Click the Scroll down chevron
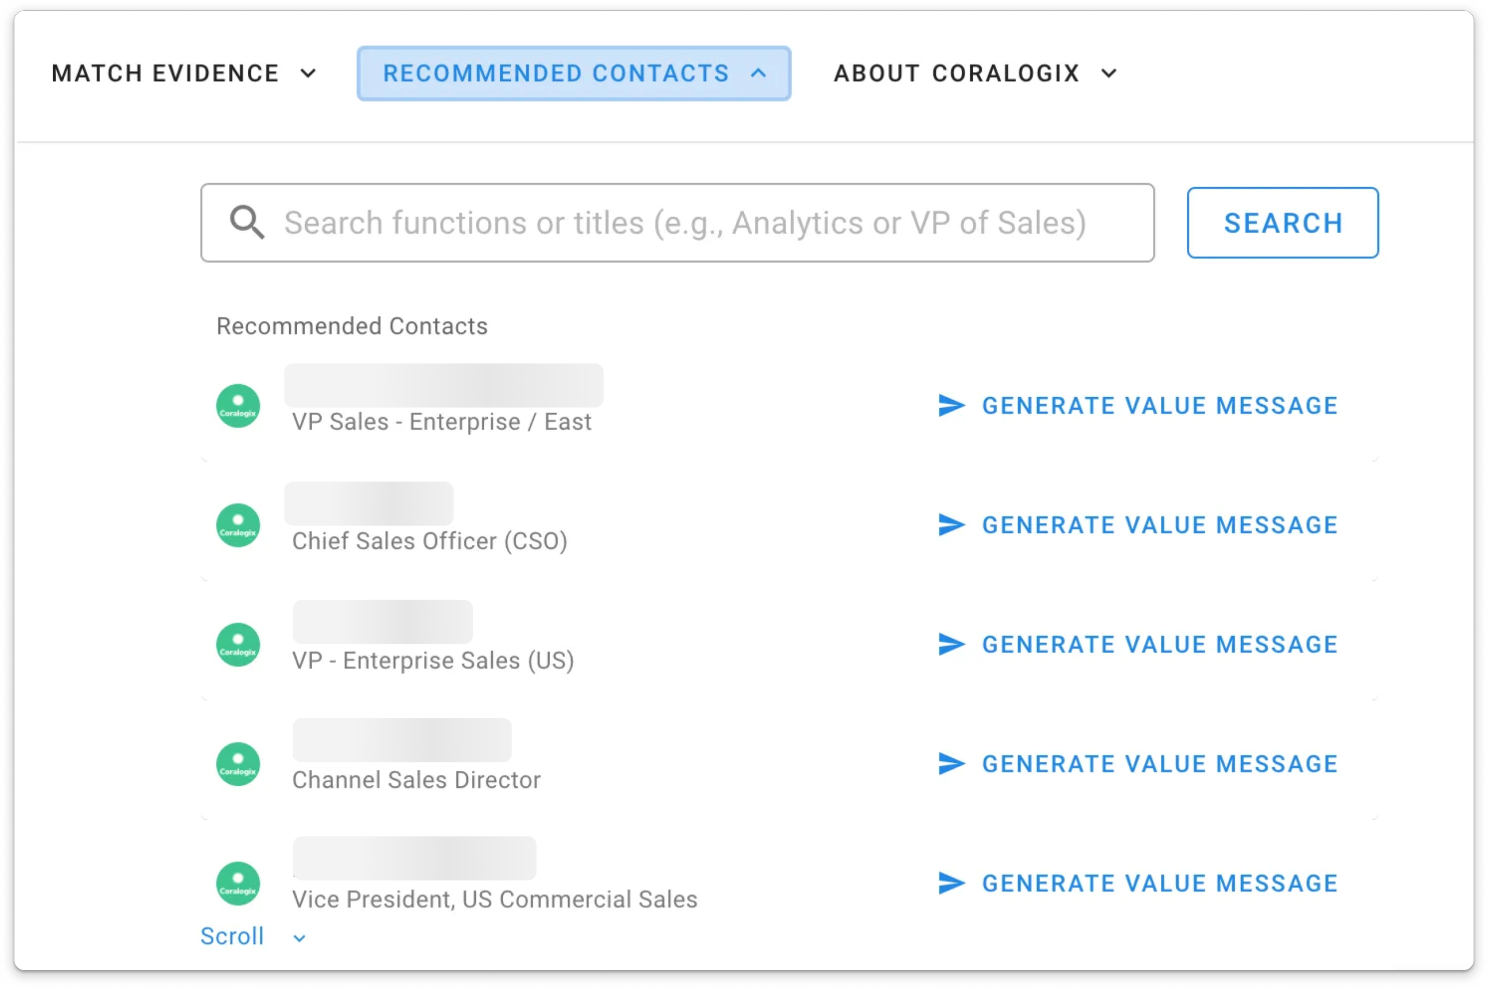The height and width of the screenshot is (988, 1488). pyautogui.click(x=299, y=938)
